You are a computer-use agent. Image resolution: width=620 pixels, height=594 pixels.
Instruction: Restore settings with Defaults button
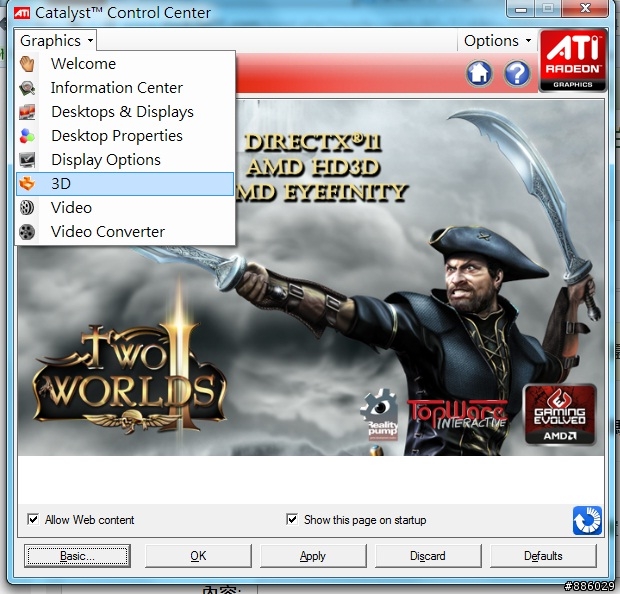point(543,556)
